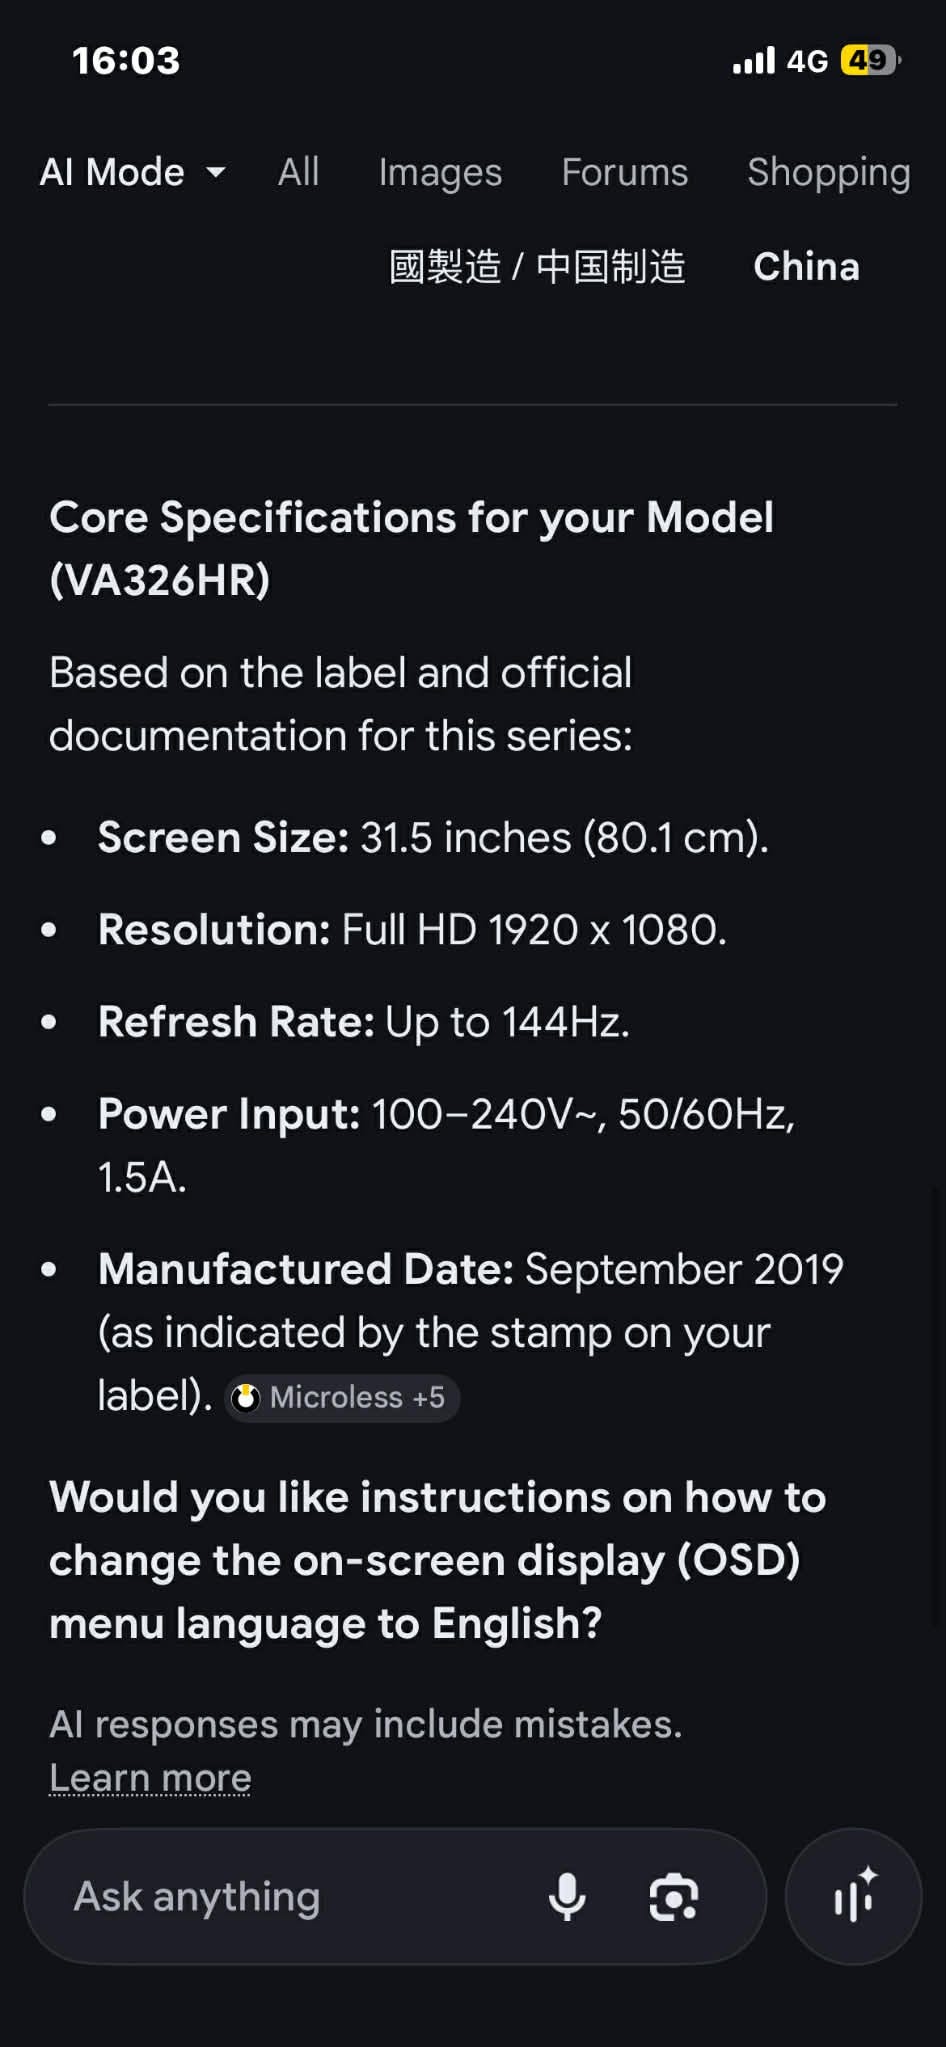The height and width of the screenshot is (2047, 946).
Task: Switch to the Images tab
Action: (x=440, y=172)
